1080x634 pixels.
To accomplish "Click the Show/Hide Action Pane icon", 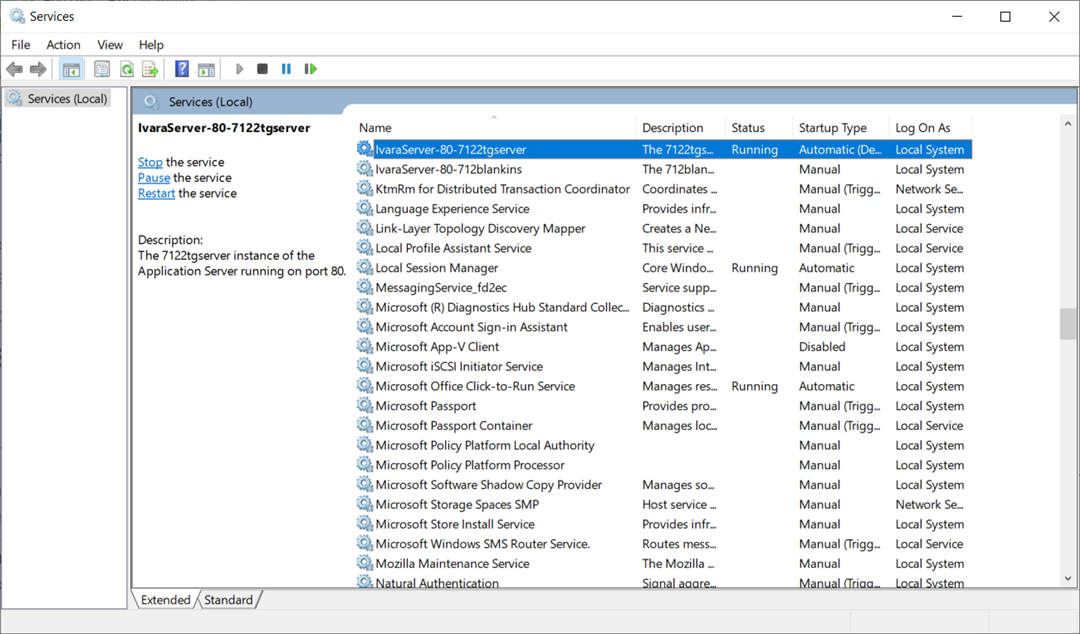I will 206,69.
